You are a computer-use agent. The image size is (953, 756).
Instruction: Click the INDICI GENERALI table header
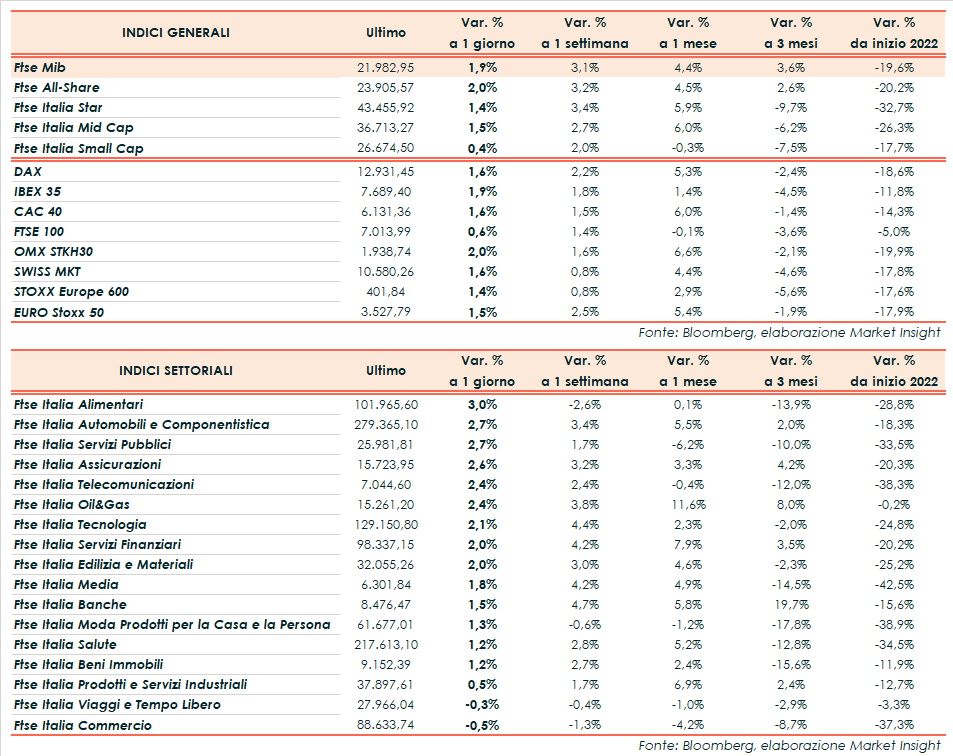coord(176,32)
